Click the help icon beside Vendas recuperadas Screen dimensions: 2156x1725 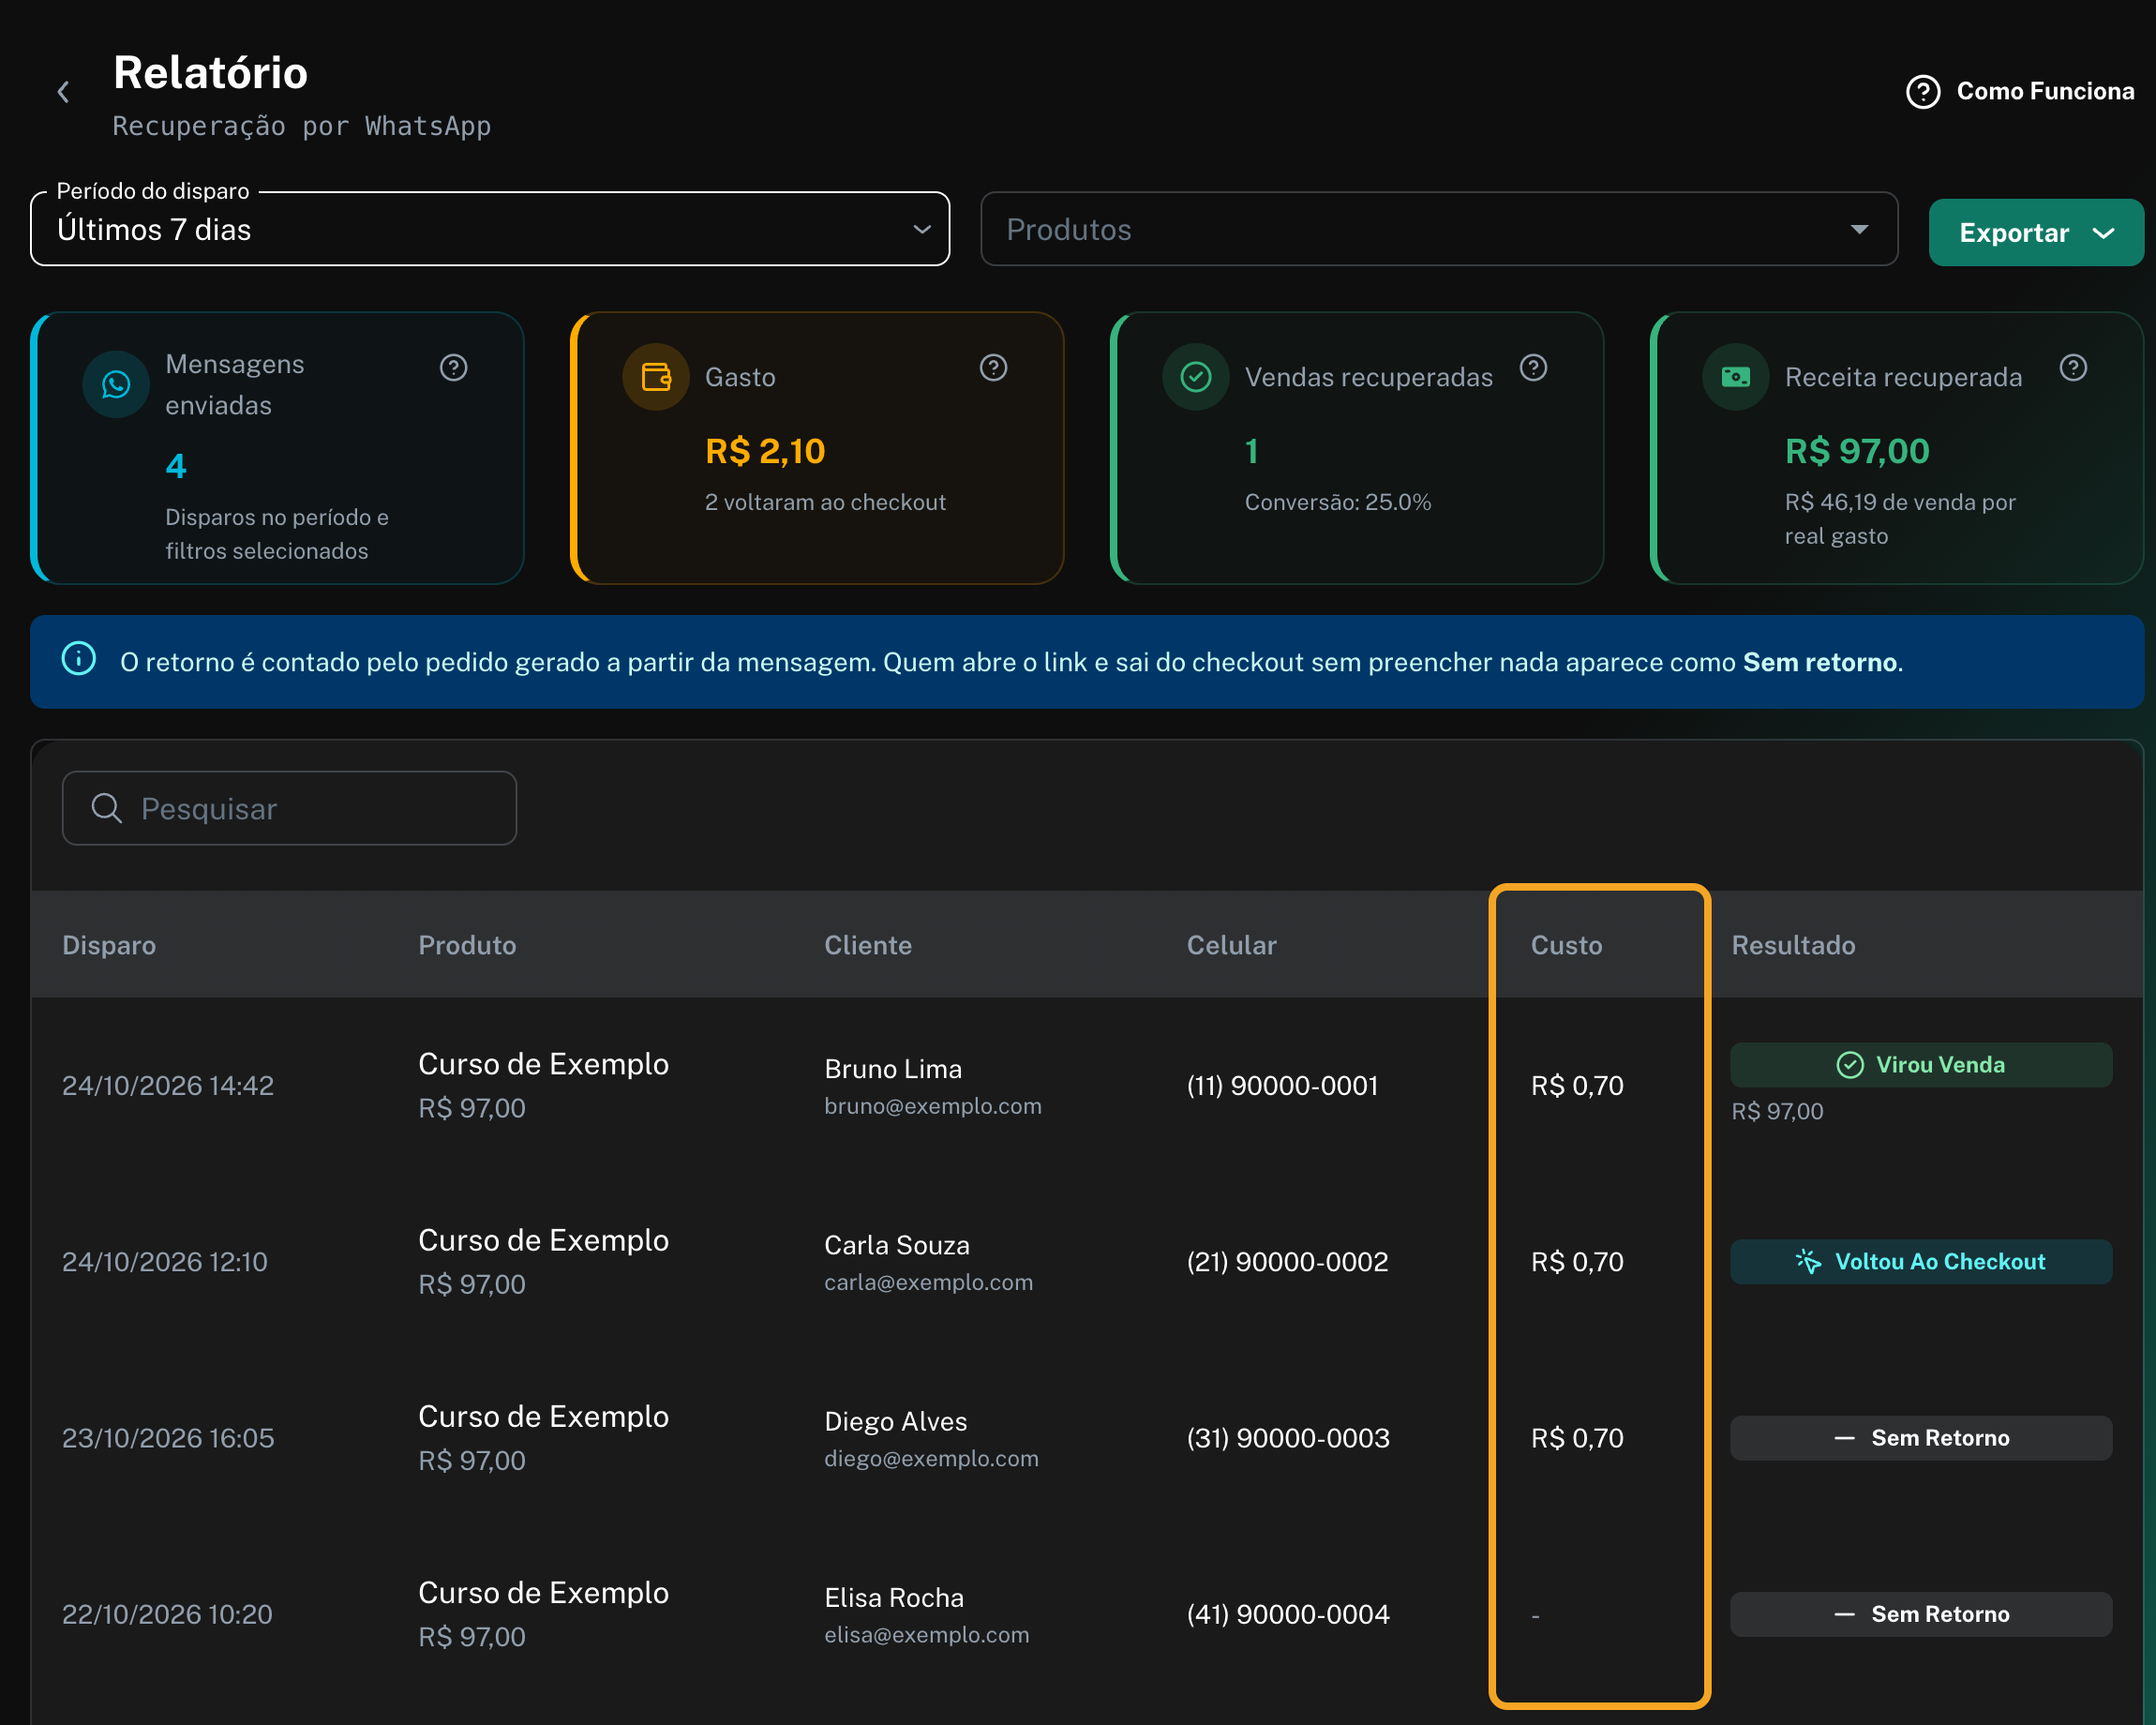coord(1533,368)
